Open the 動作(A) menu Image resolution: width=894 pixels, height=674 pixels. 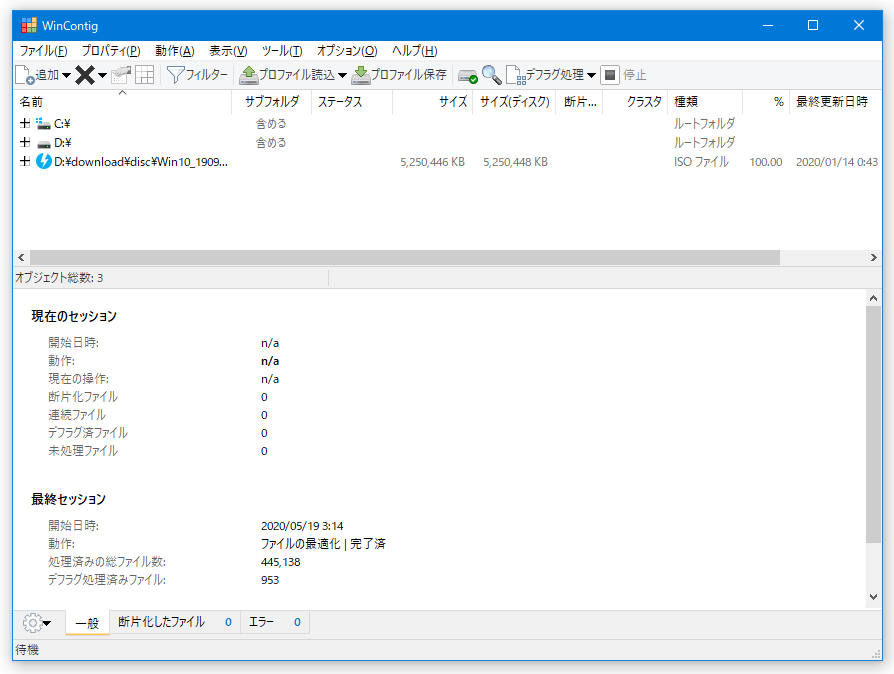coord(174,51)
